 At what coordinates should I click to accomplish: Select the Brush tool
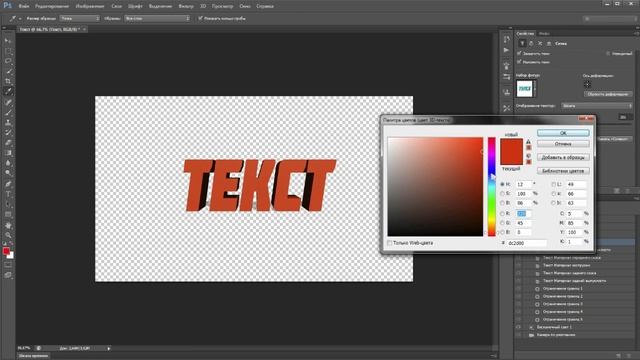(x=8, y=112)
